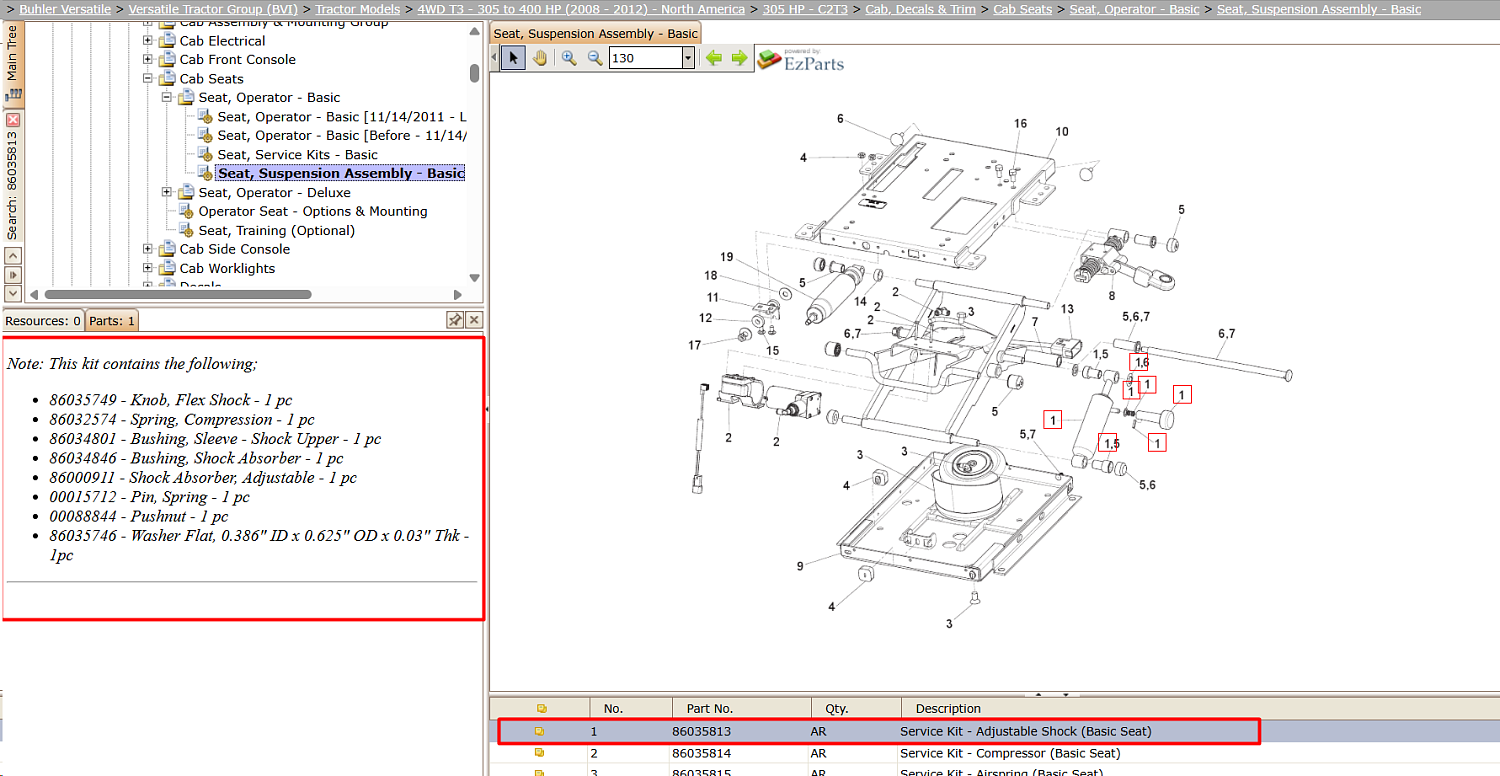Go to the Cab Seats breadcrumb link
The image size is (1500, 776).
pos(1022,9)
